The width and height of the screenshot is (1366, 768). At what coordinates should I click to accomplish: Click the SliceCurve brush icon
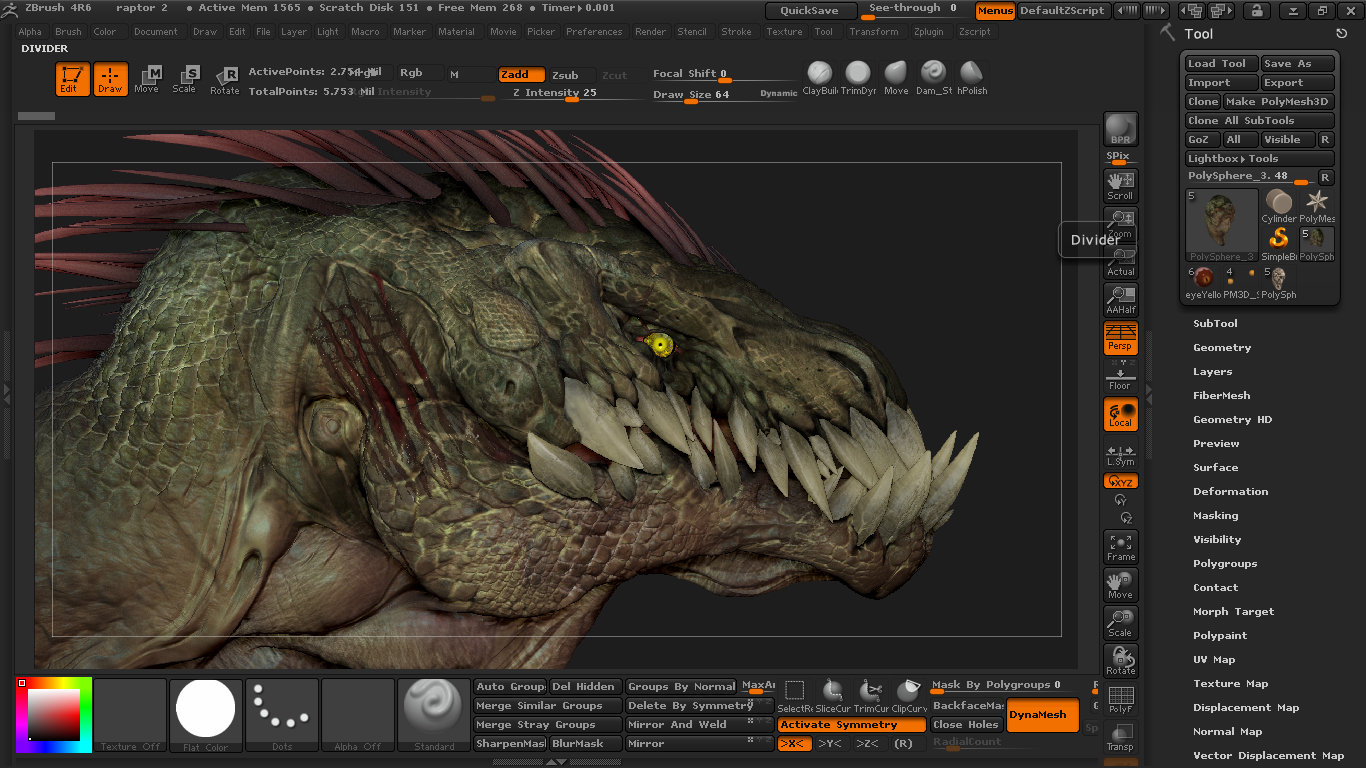click(831, 690)
